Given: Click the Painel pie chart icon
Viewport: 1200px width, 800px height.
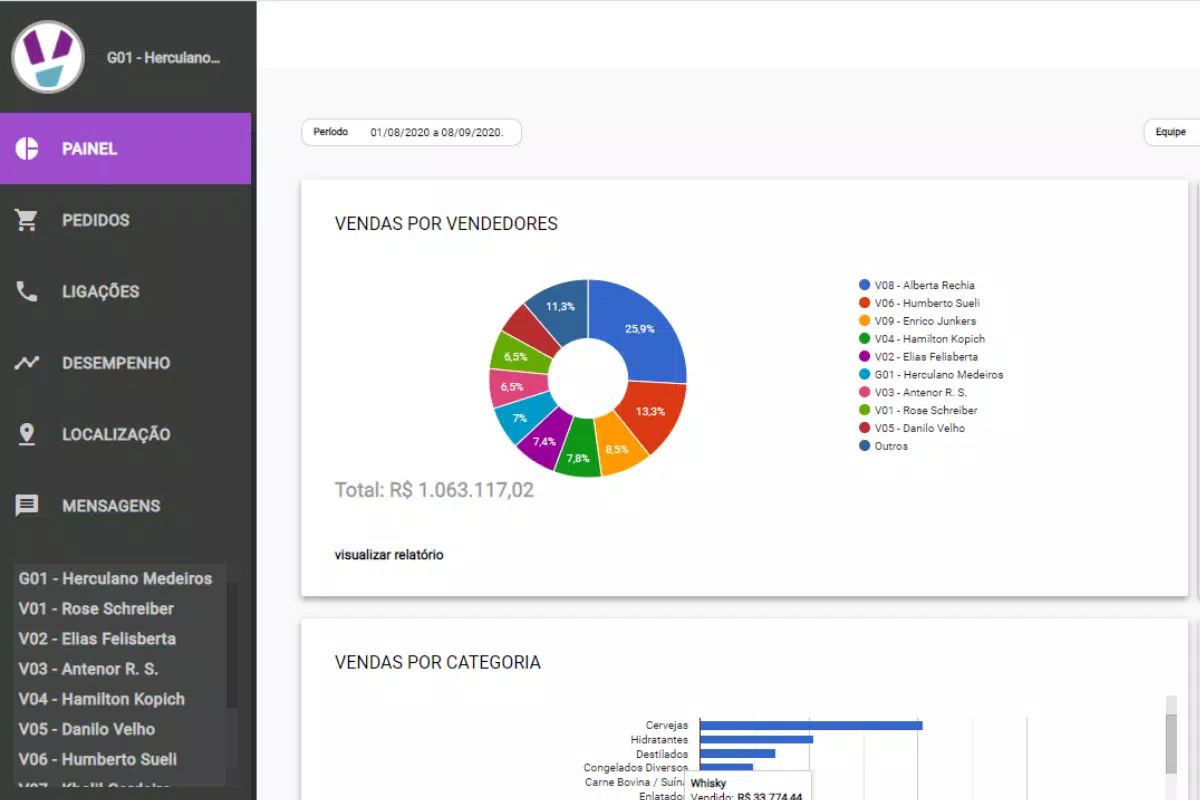Looking at the screenshot, I should coord(27,149).
